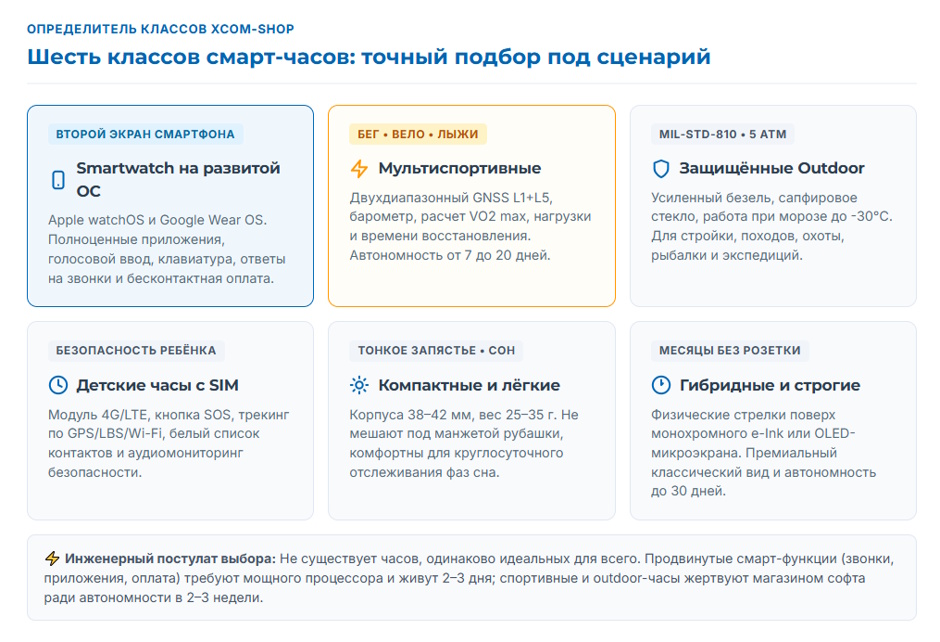This screenshot has height=642, width=940.
Task: Open the Гибридные и строгие heading
Action: pyautogui.click(x=770, y=385)
